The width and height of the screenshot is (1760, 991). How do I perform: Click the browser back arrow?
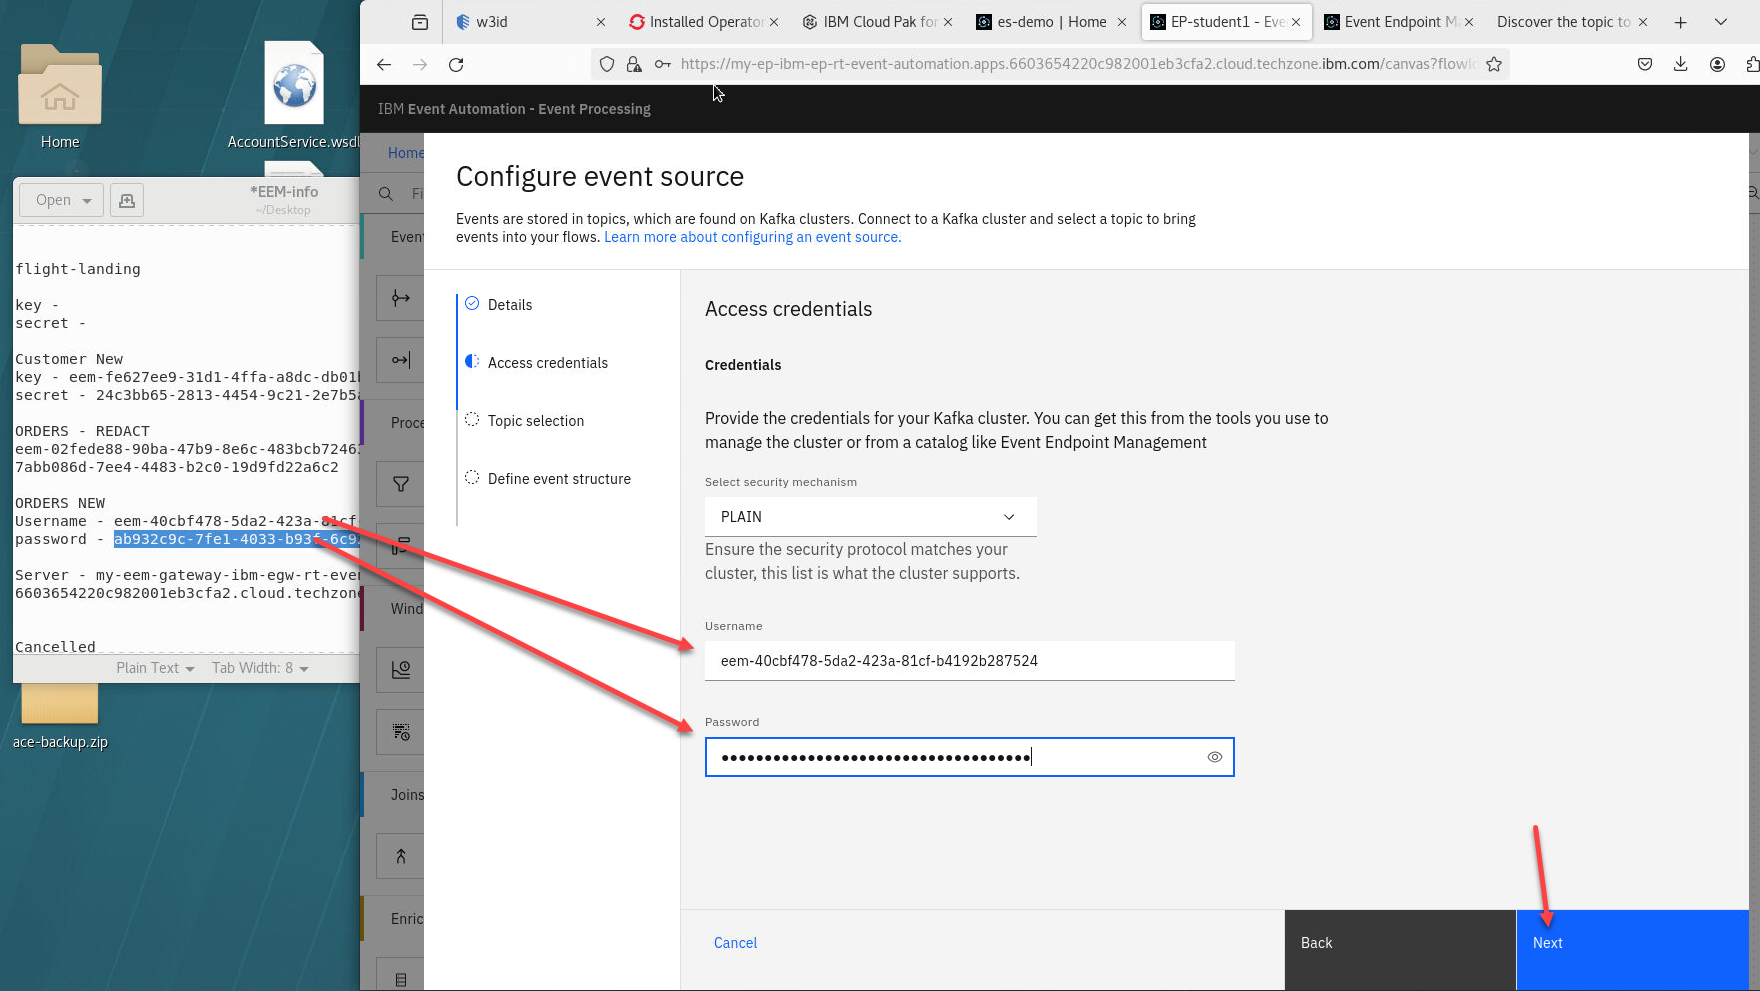pos(384,65)
